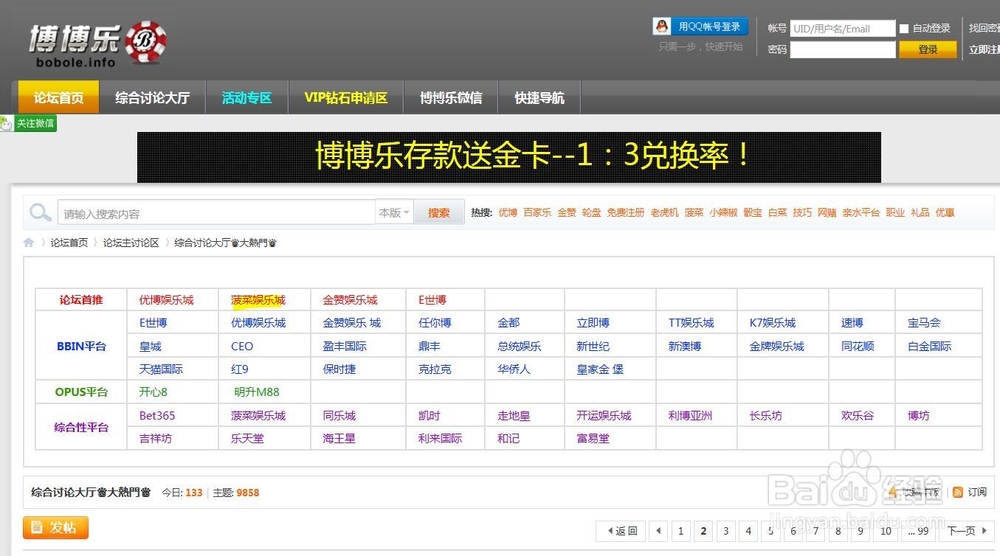
Task: Click hot search term 优博
Action: [508, 212]
